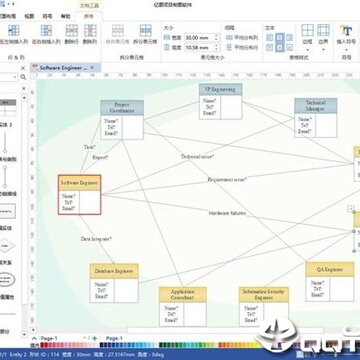Screen dimensions: 360x360
Task: Open the View ribbon tab
Action: coord(29,16)
